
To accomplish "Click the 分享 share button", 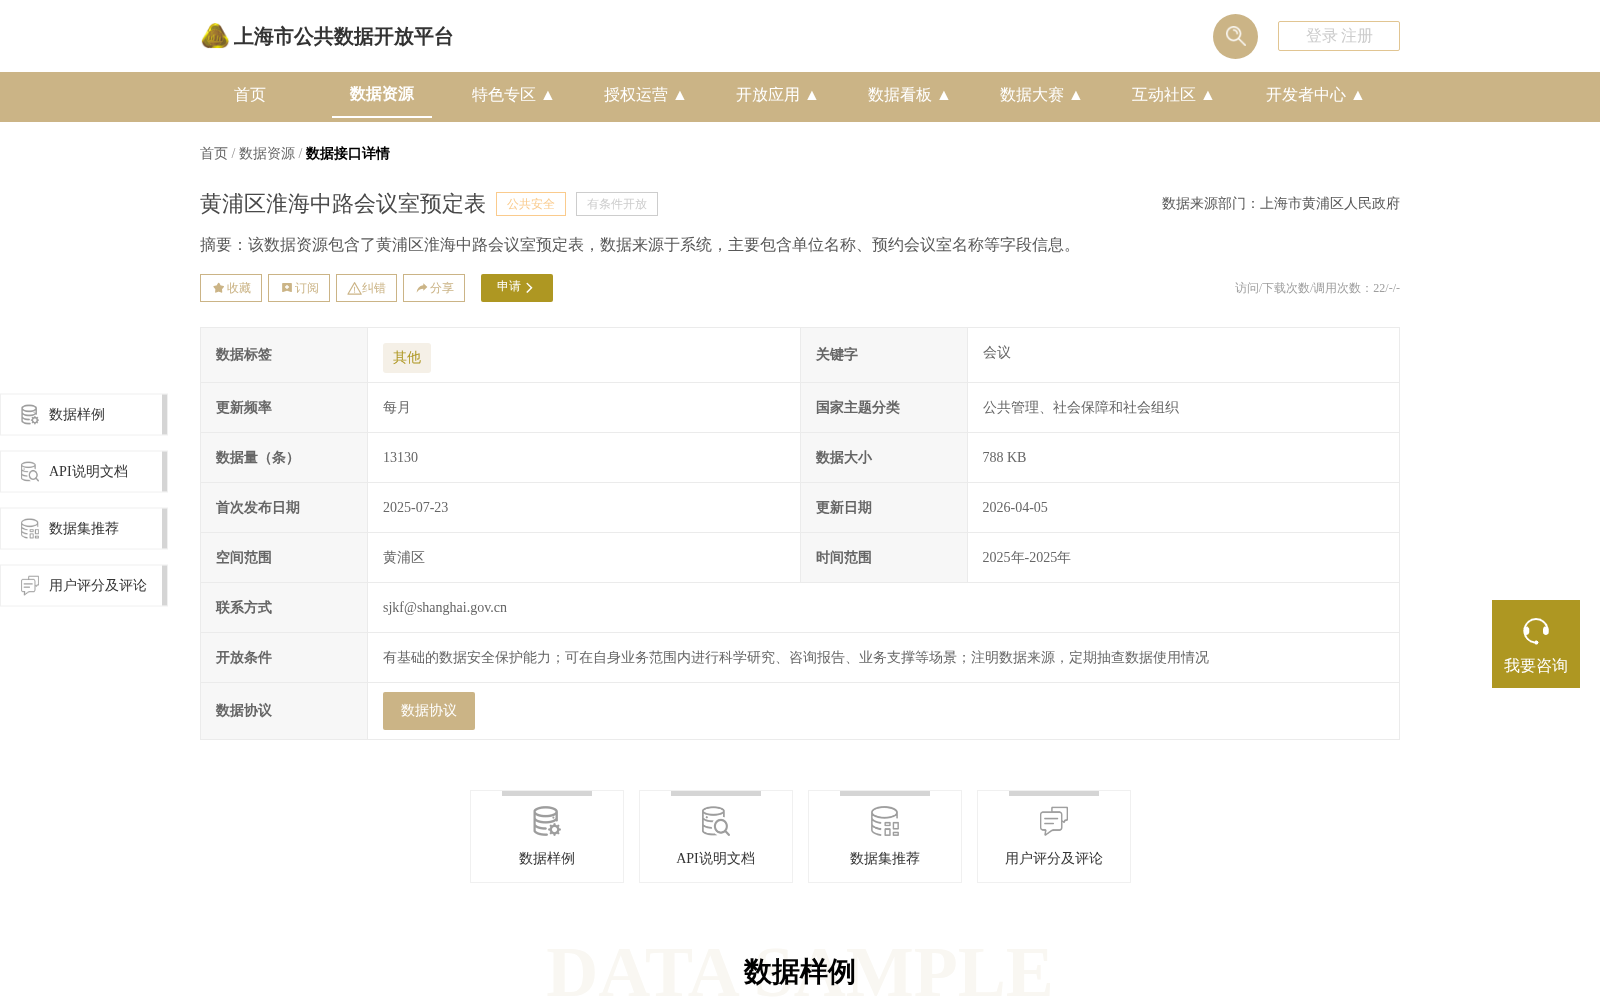I will click(x=434, y=288).
